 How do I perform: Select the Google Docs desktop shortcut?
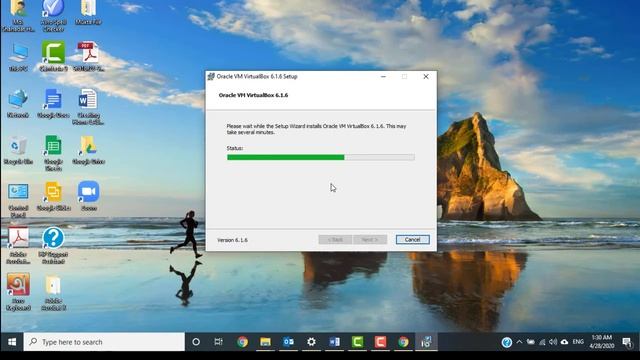click(53, 104)
